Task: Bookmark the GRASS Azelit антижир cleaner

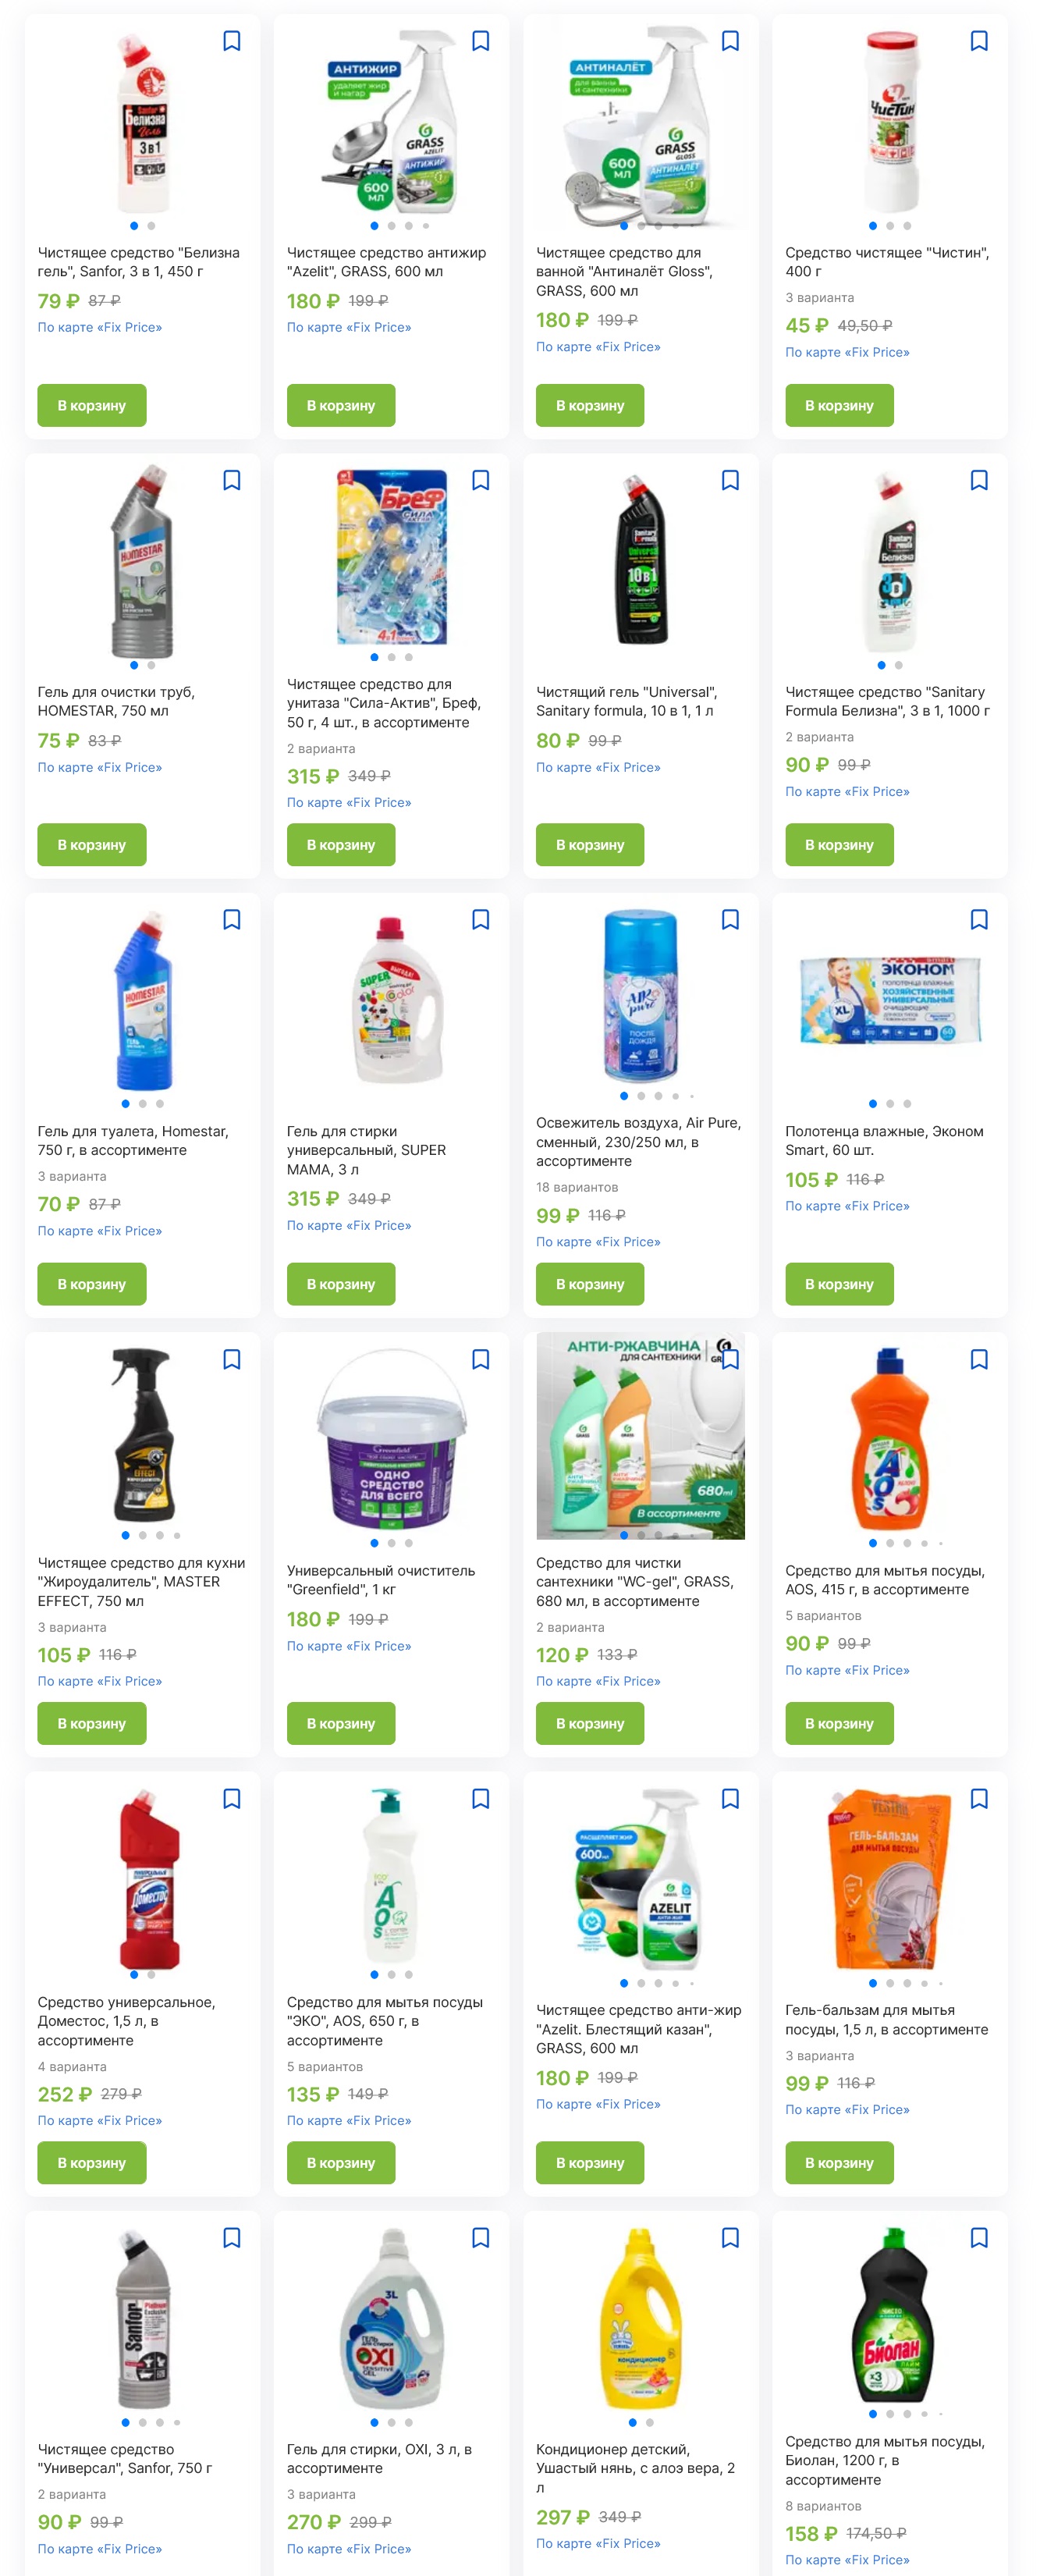Action: point(480,41)
